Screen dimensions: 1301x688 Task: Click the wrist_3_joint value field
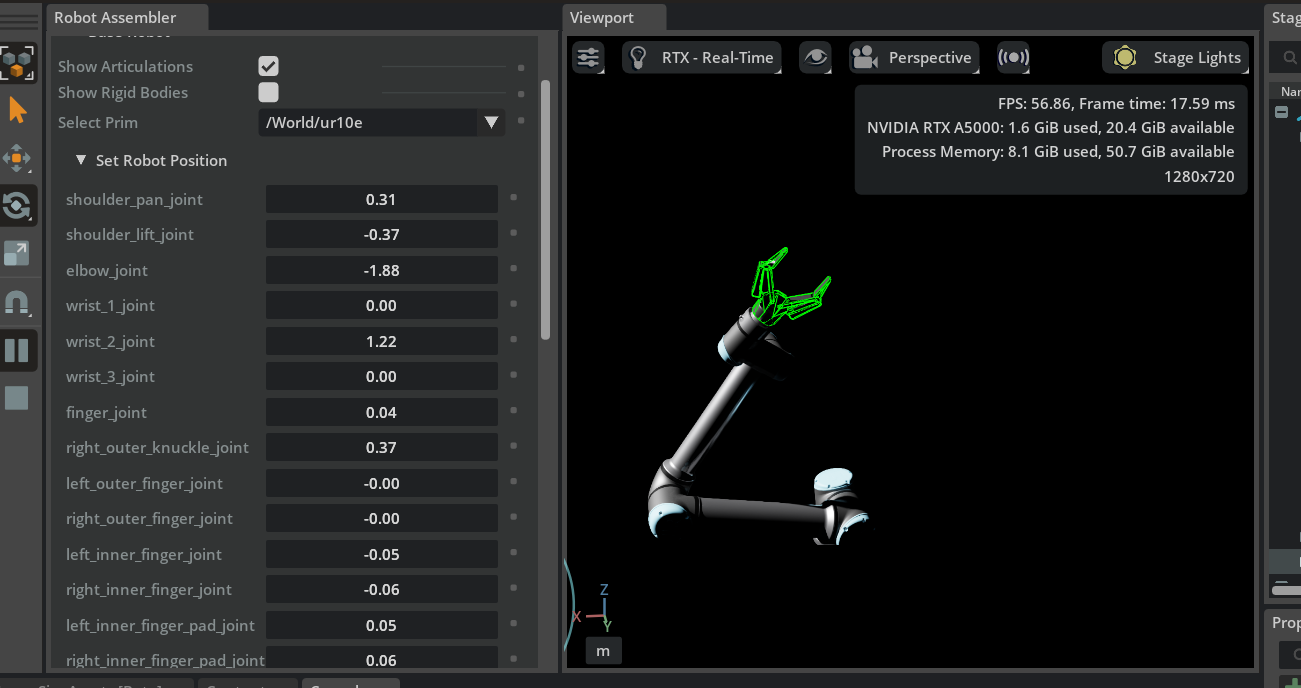tap(381, 376)
